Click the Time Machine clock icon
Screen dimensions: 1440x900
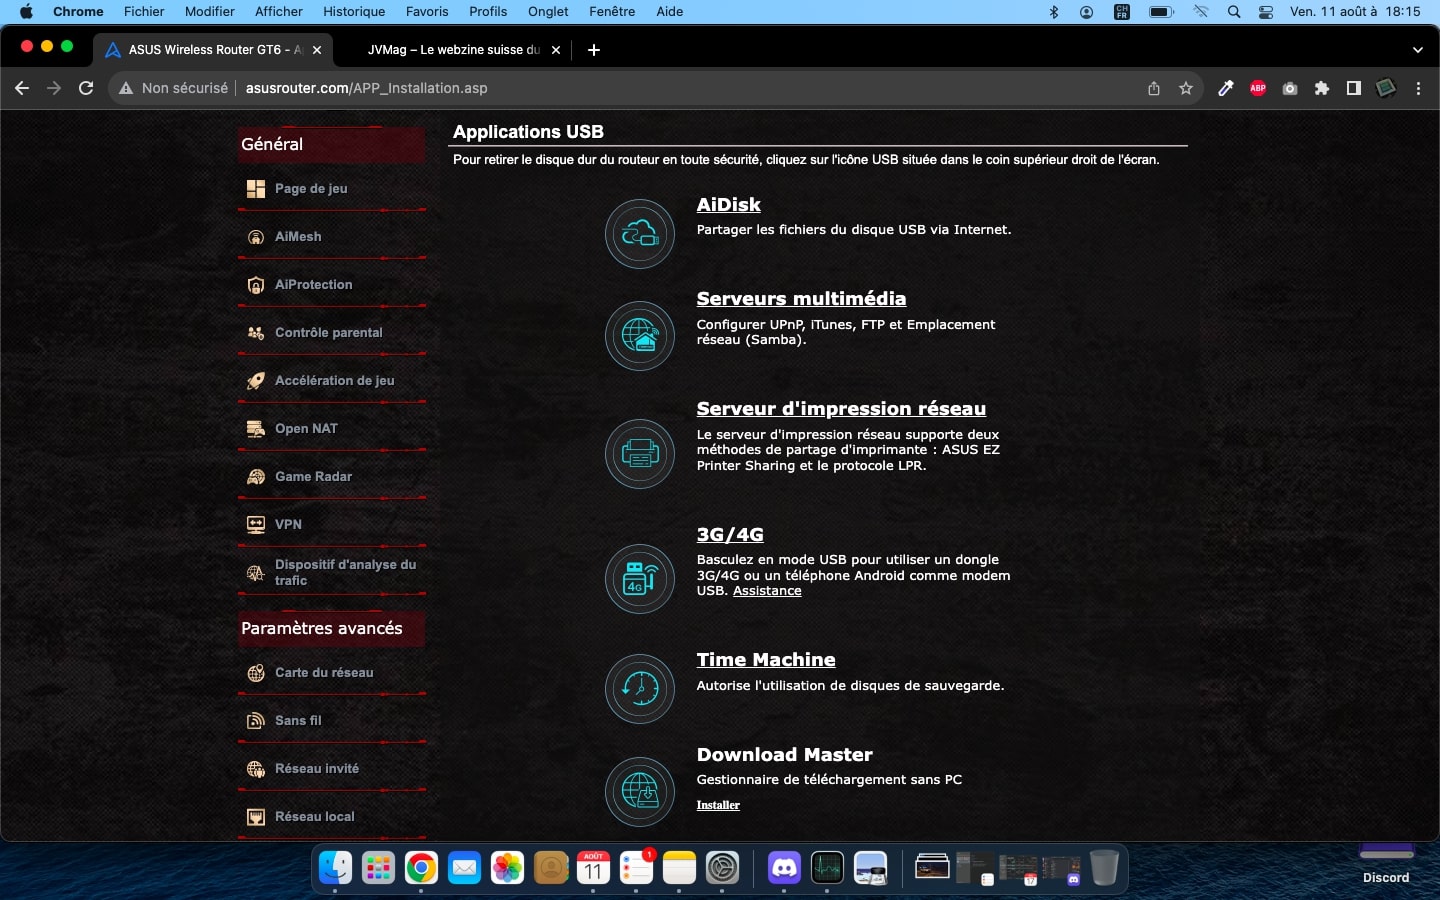640,689
